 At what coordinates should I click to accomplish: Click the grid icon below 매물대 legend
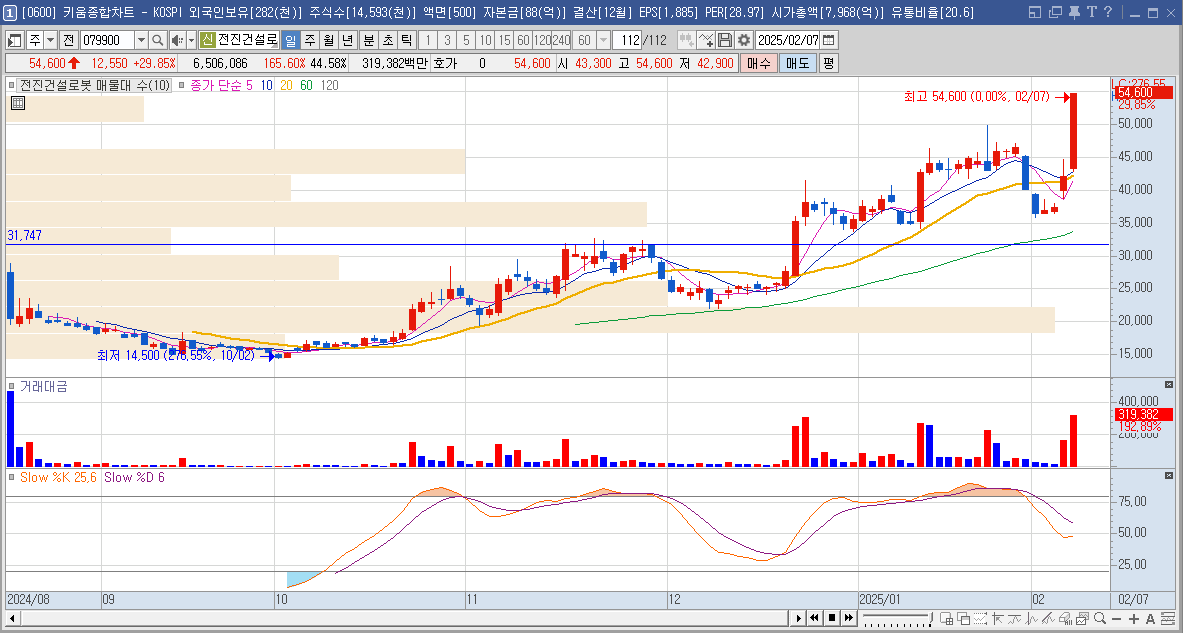(x=17, y=104)
